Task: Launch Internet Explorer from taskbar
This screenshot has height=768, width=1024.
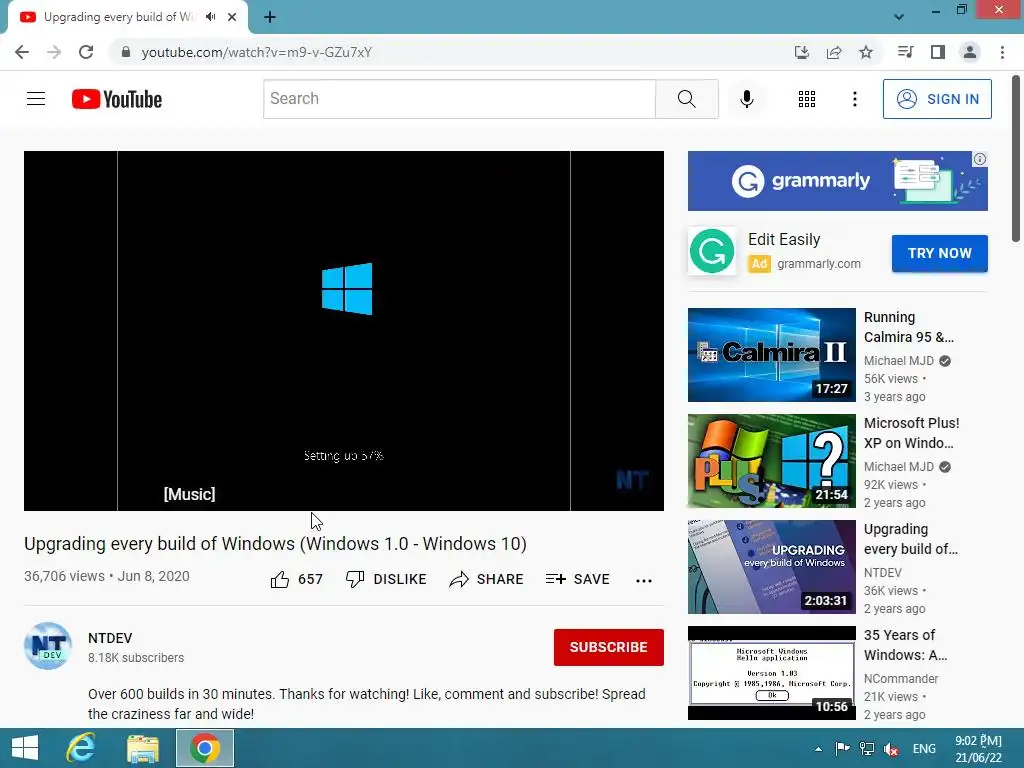Action: [x=81, y=748]
